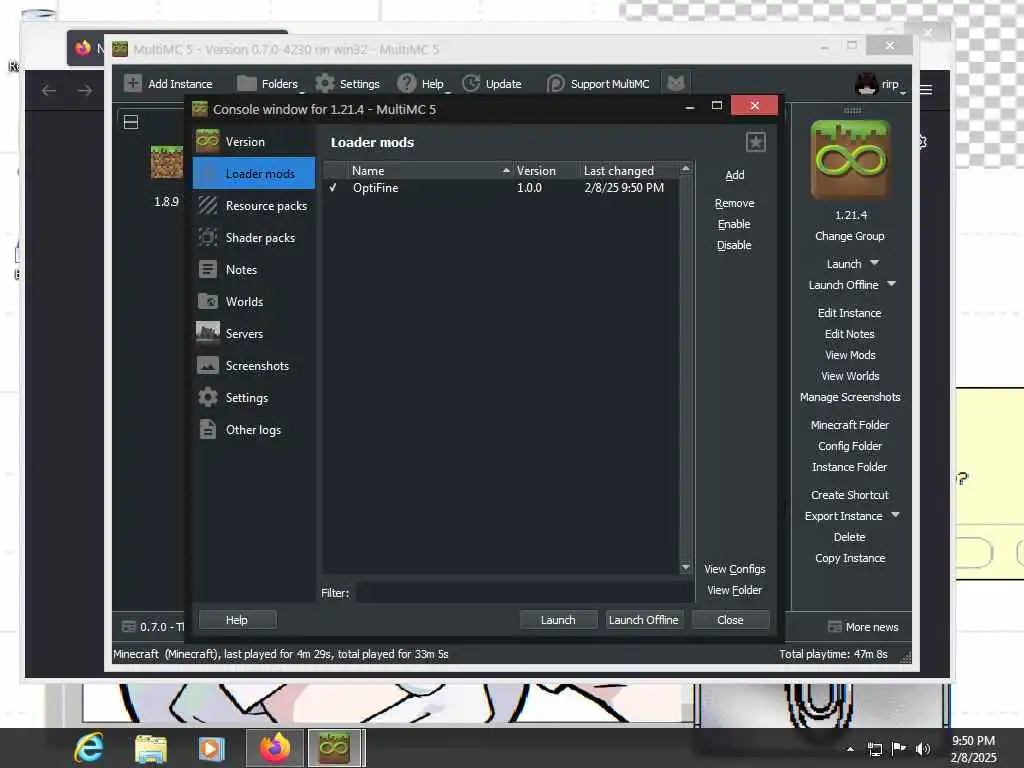Open the Folders dropdown in MultiMC toolbar
This screenshot has height=768, width=1024.
coord(268,84)
